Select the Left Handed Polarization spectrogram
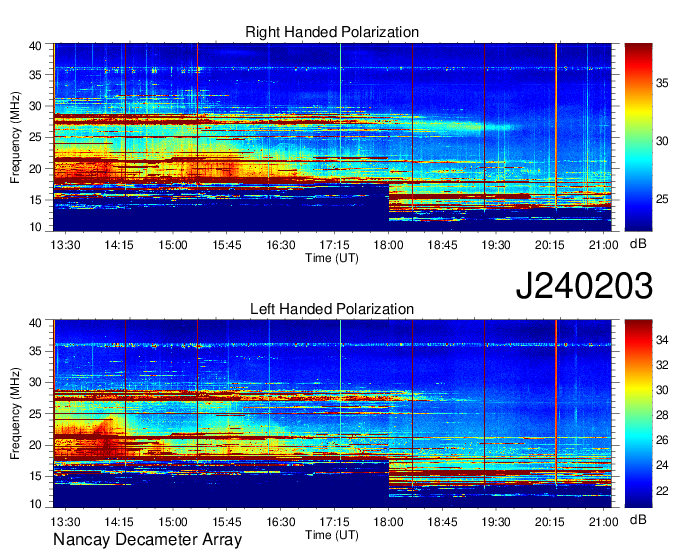Screen dimensions: 680x552 332,414
